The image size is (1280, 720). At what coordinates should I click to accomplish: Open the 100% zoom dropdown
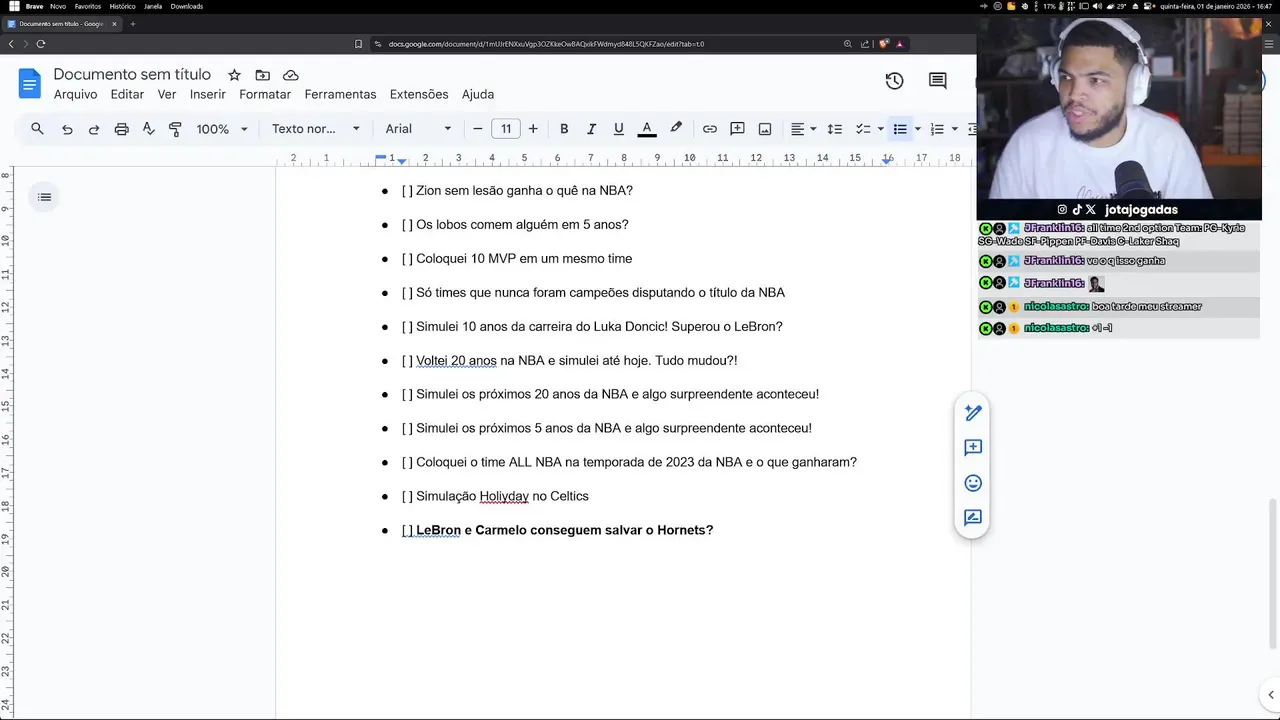pos(221,129)
